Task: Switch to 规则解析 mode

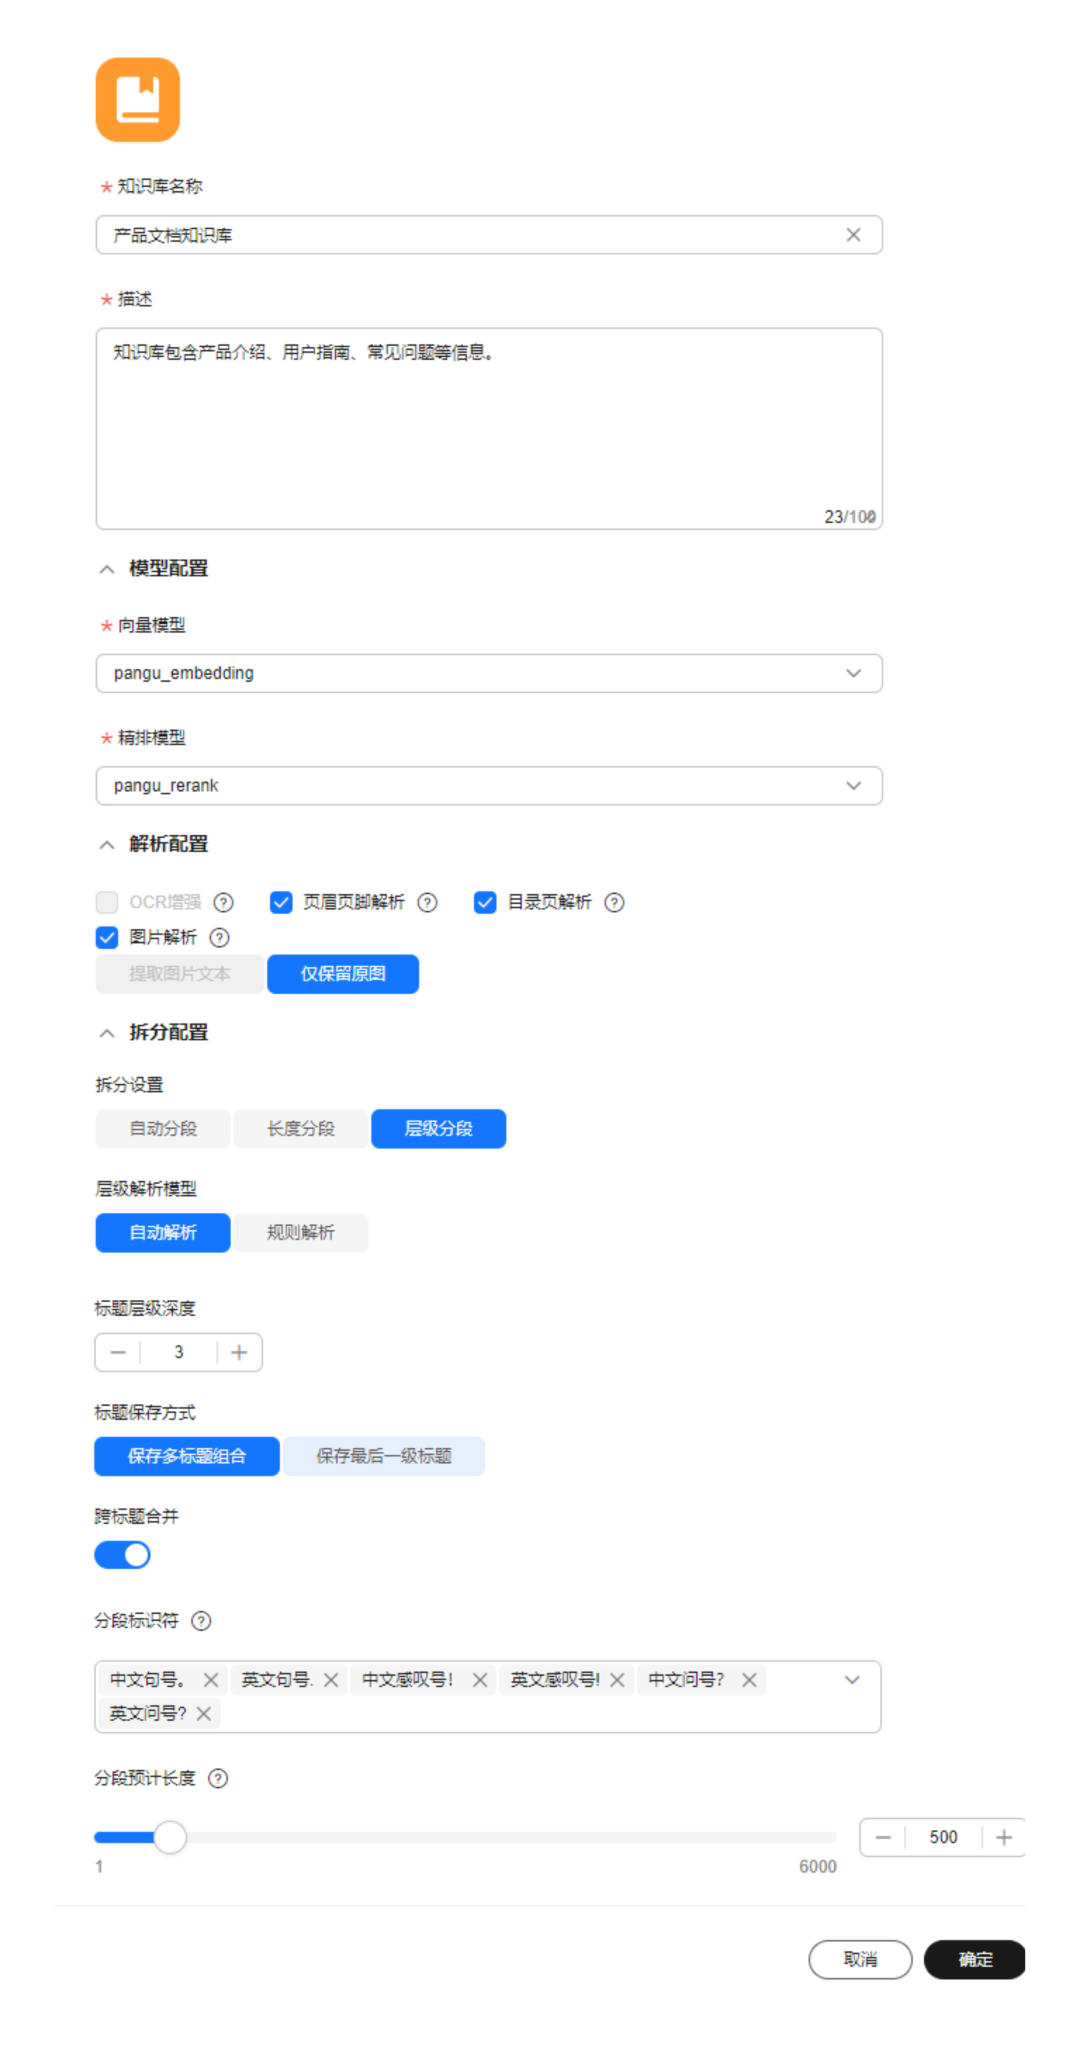Action: pos(301,1233)
